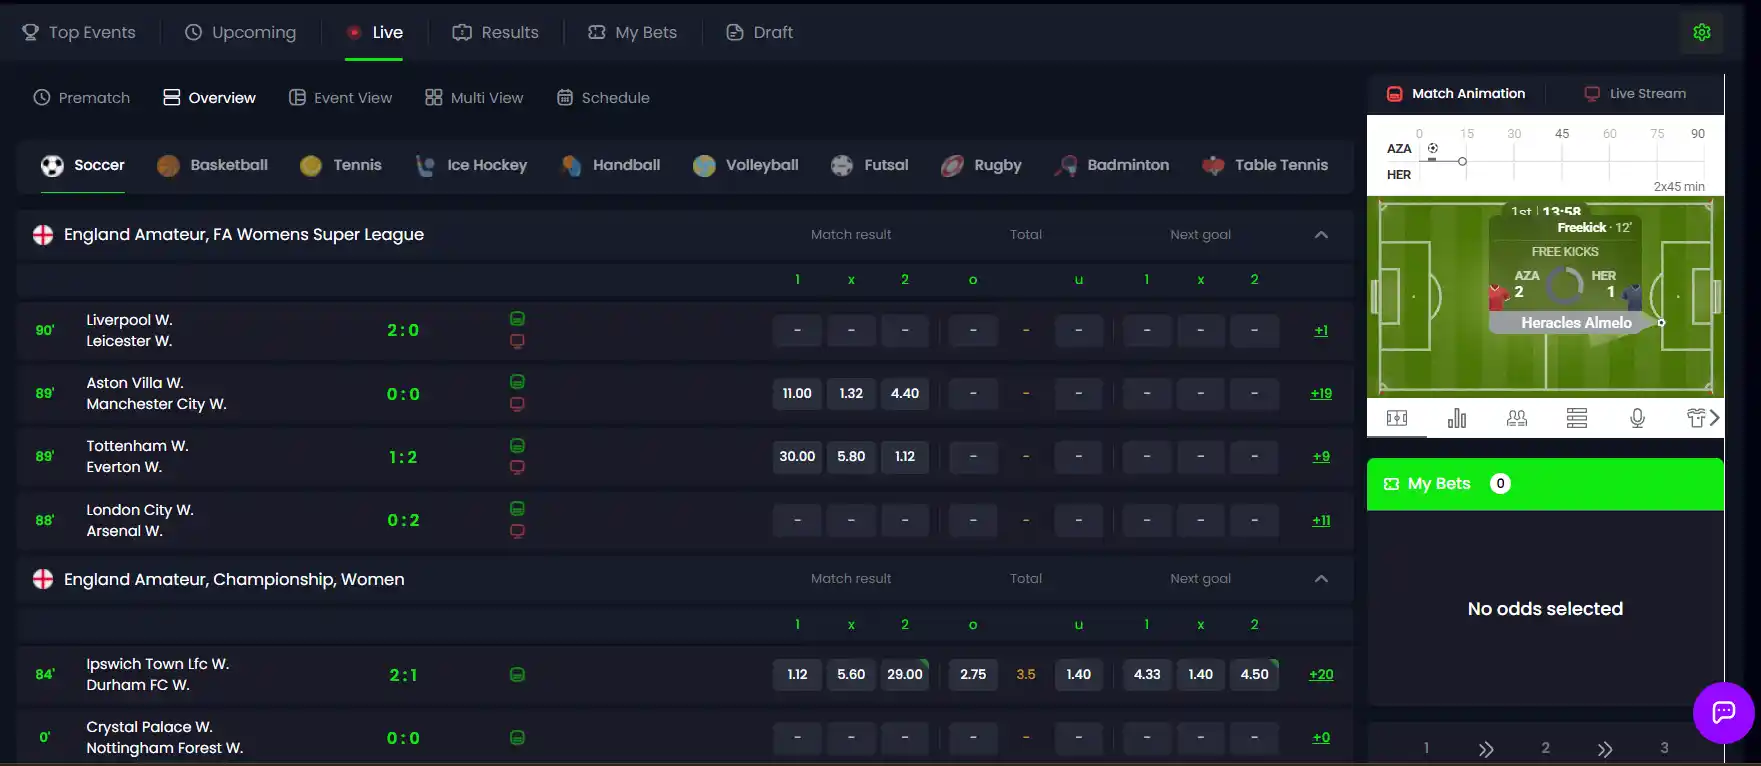1761x766 pixels.
Task: Collapse FA Womens Super League section
Action: click(1321, 235)
